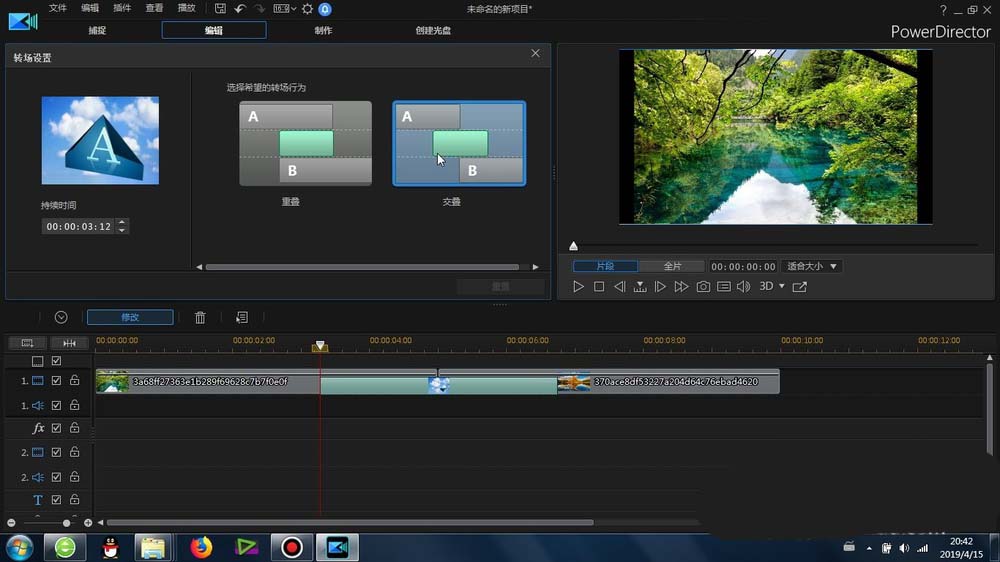Open preferences via the gear icon
This screenshot has width=1000, height=562.
click(307, 9)
